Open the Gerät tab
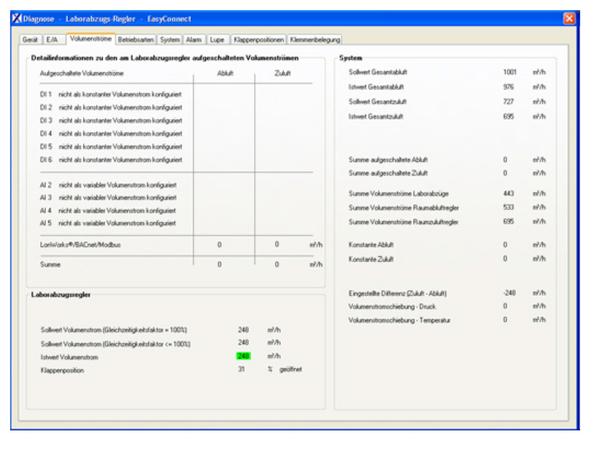600x452 pixels. click(x=31, y=40)
